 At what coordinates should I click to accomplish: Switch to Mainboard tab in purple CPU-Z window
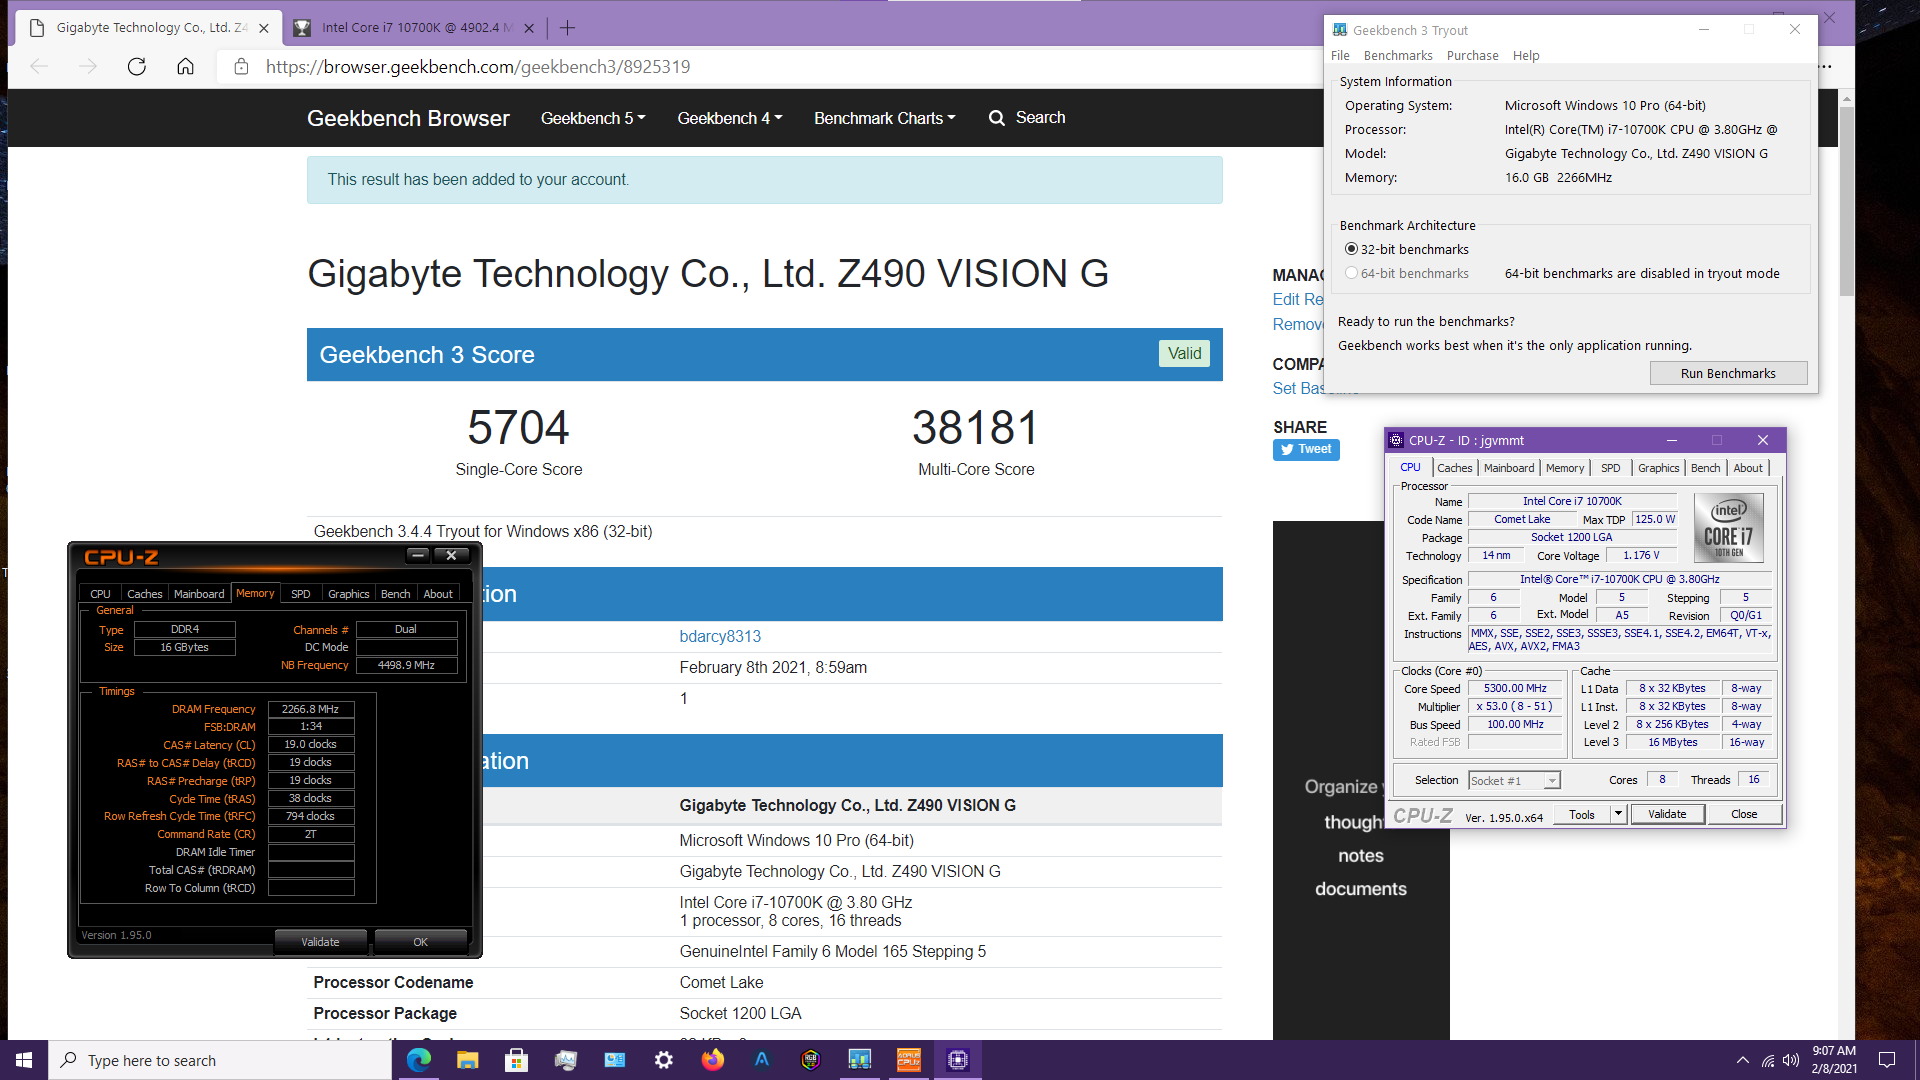pos(1508,468)
